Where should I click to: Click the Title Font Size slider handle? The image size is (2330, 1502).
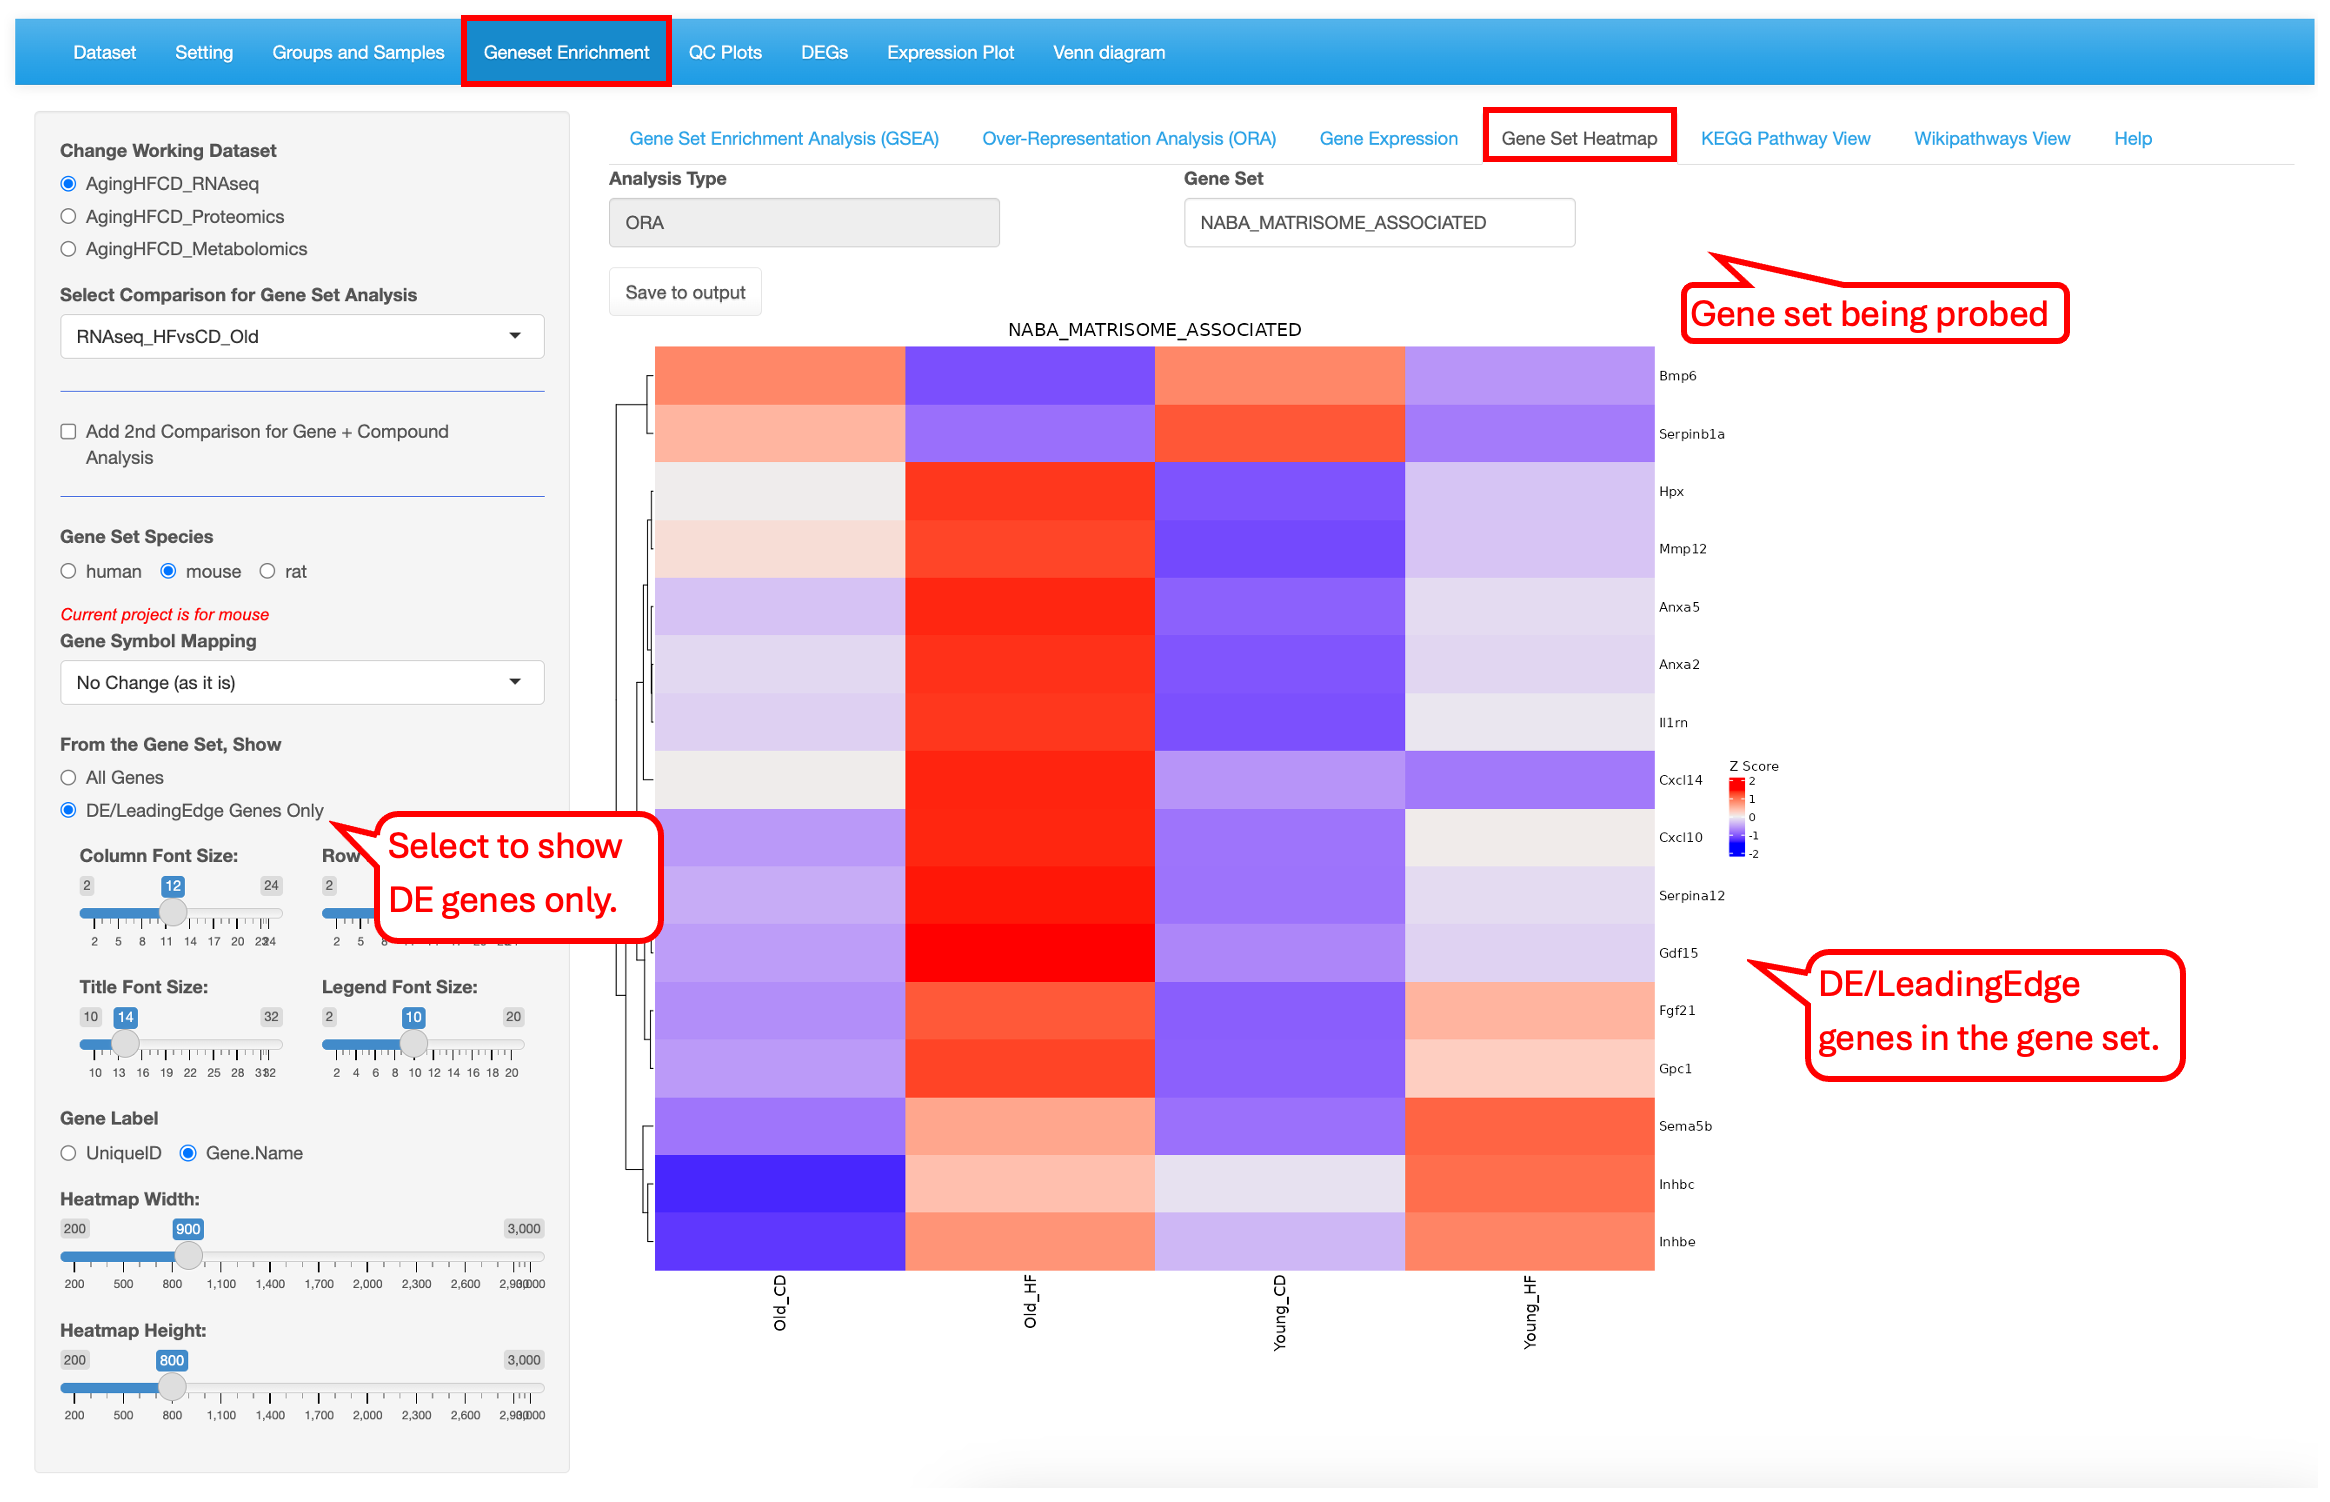point(125,1044)
